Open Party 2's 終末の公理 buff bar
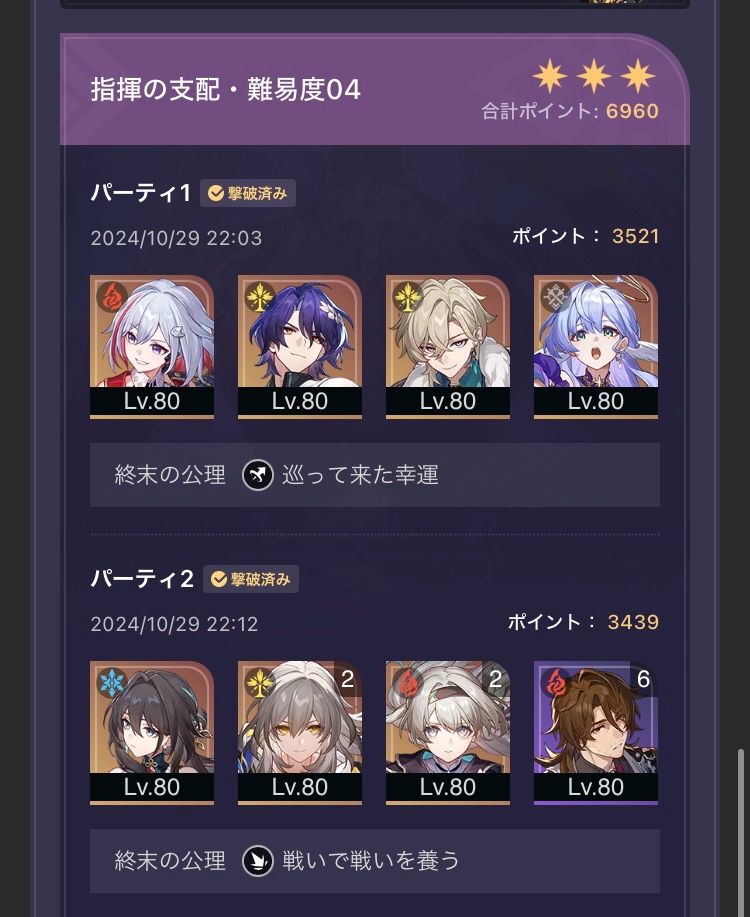Viewport: 750px width, 917px height. pos(375,861)
